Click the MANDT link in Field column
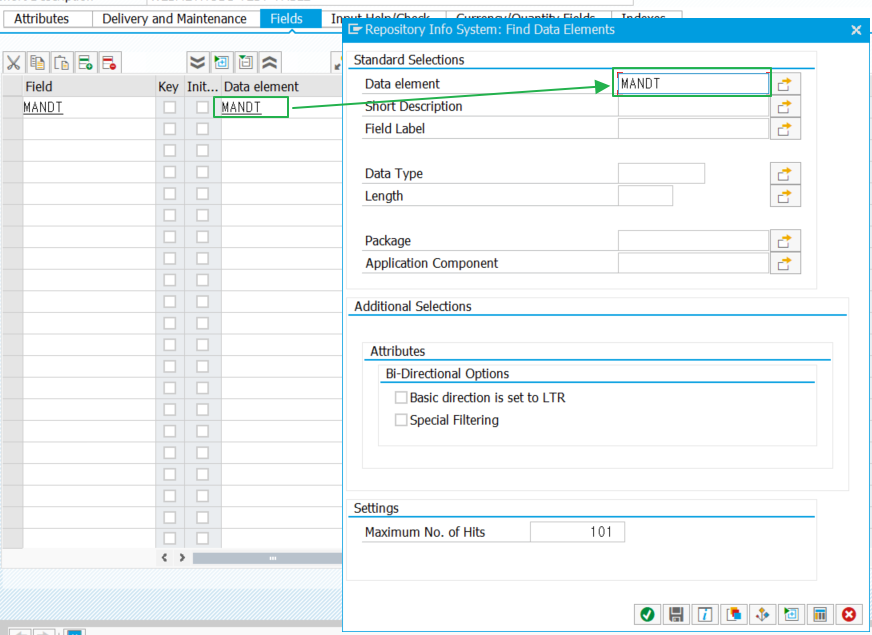872x635 pixels. pyautogui.click(x=43, y=108)
